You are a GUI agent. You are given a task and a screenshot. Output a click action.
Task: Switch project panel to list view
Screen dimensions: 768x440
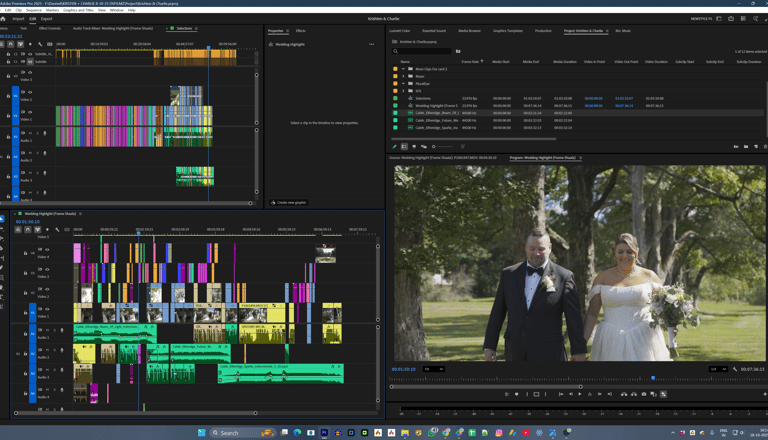(404, 146)
